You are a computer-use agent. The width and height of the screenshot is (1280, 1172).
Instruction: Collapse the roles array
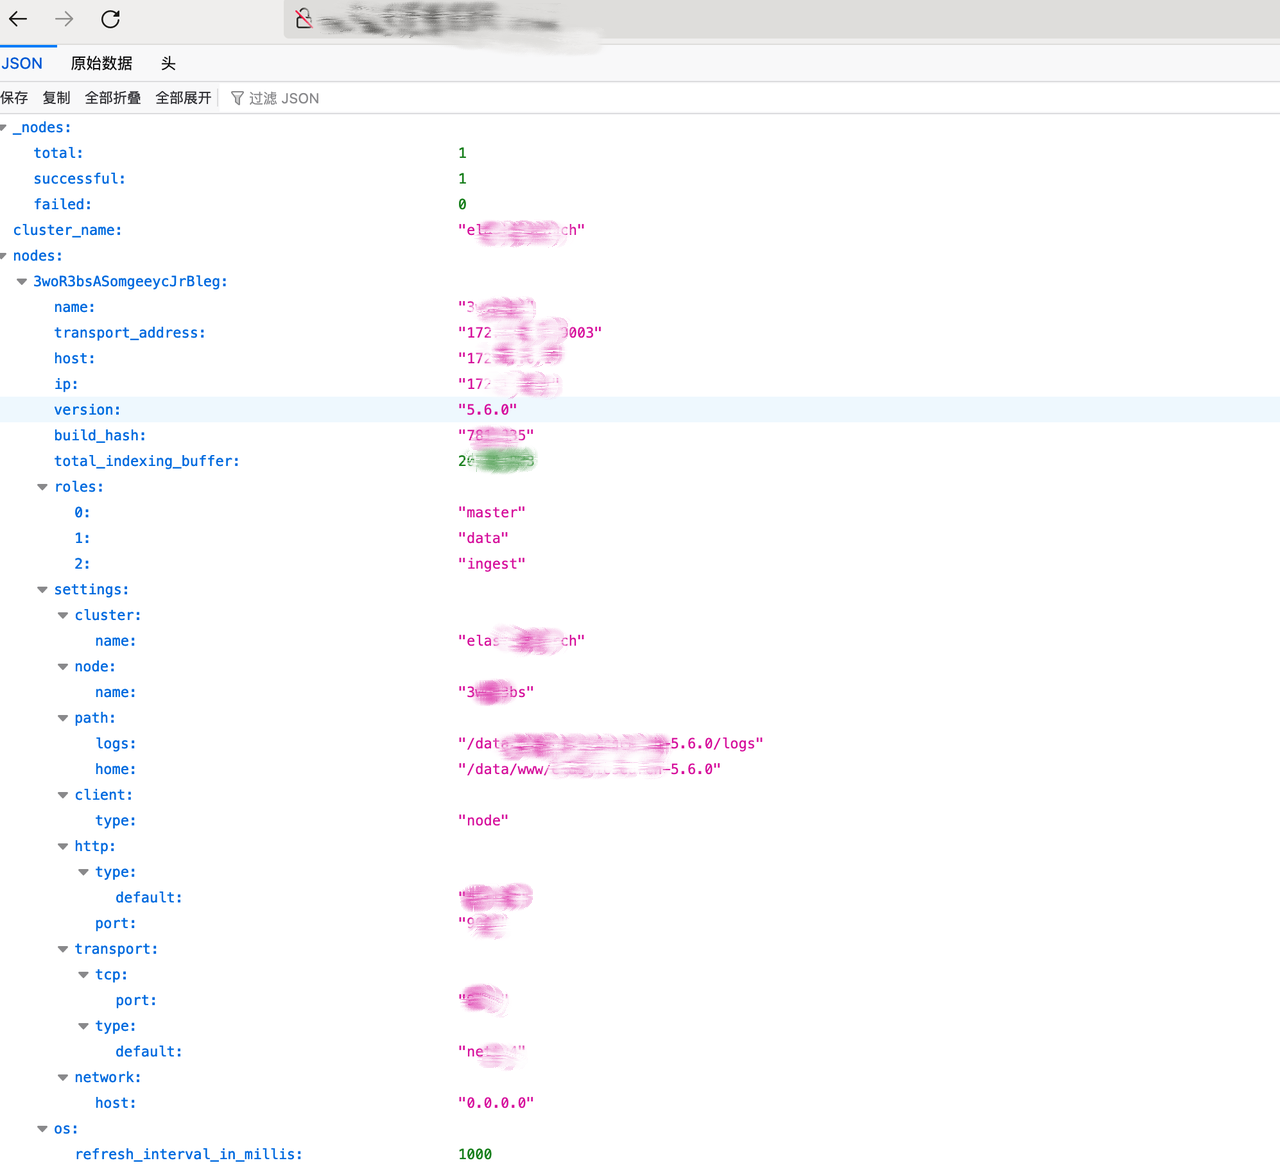42,487
